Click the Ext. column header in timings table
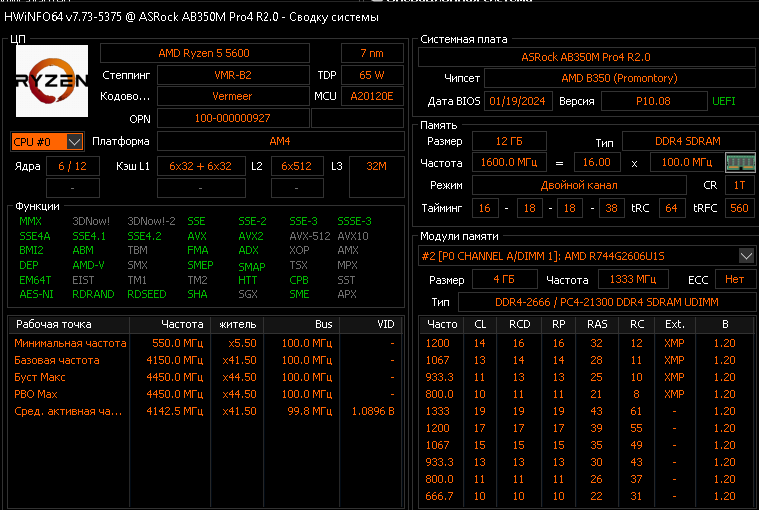 pos(674,324)
